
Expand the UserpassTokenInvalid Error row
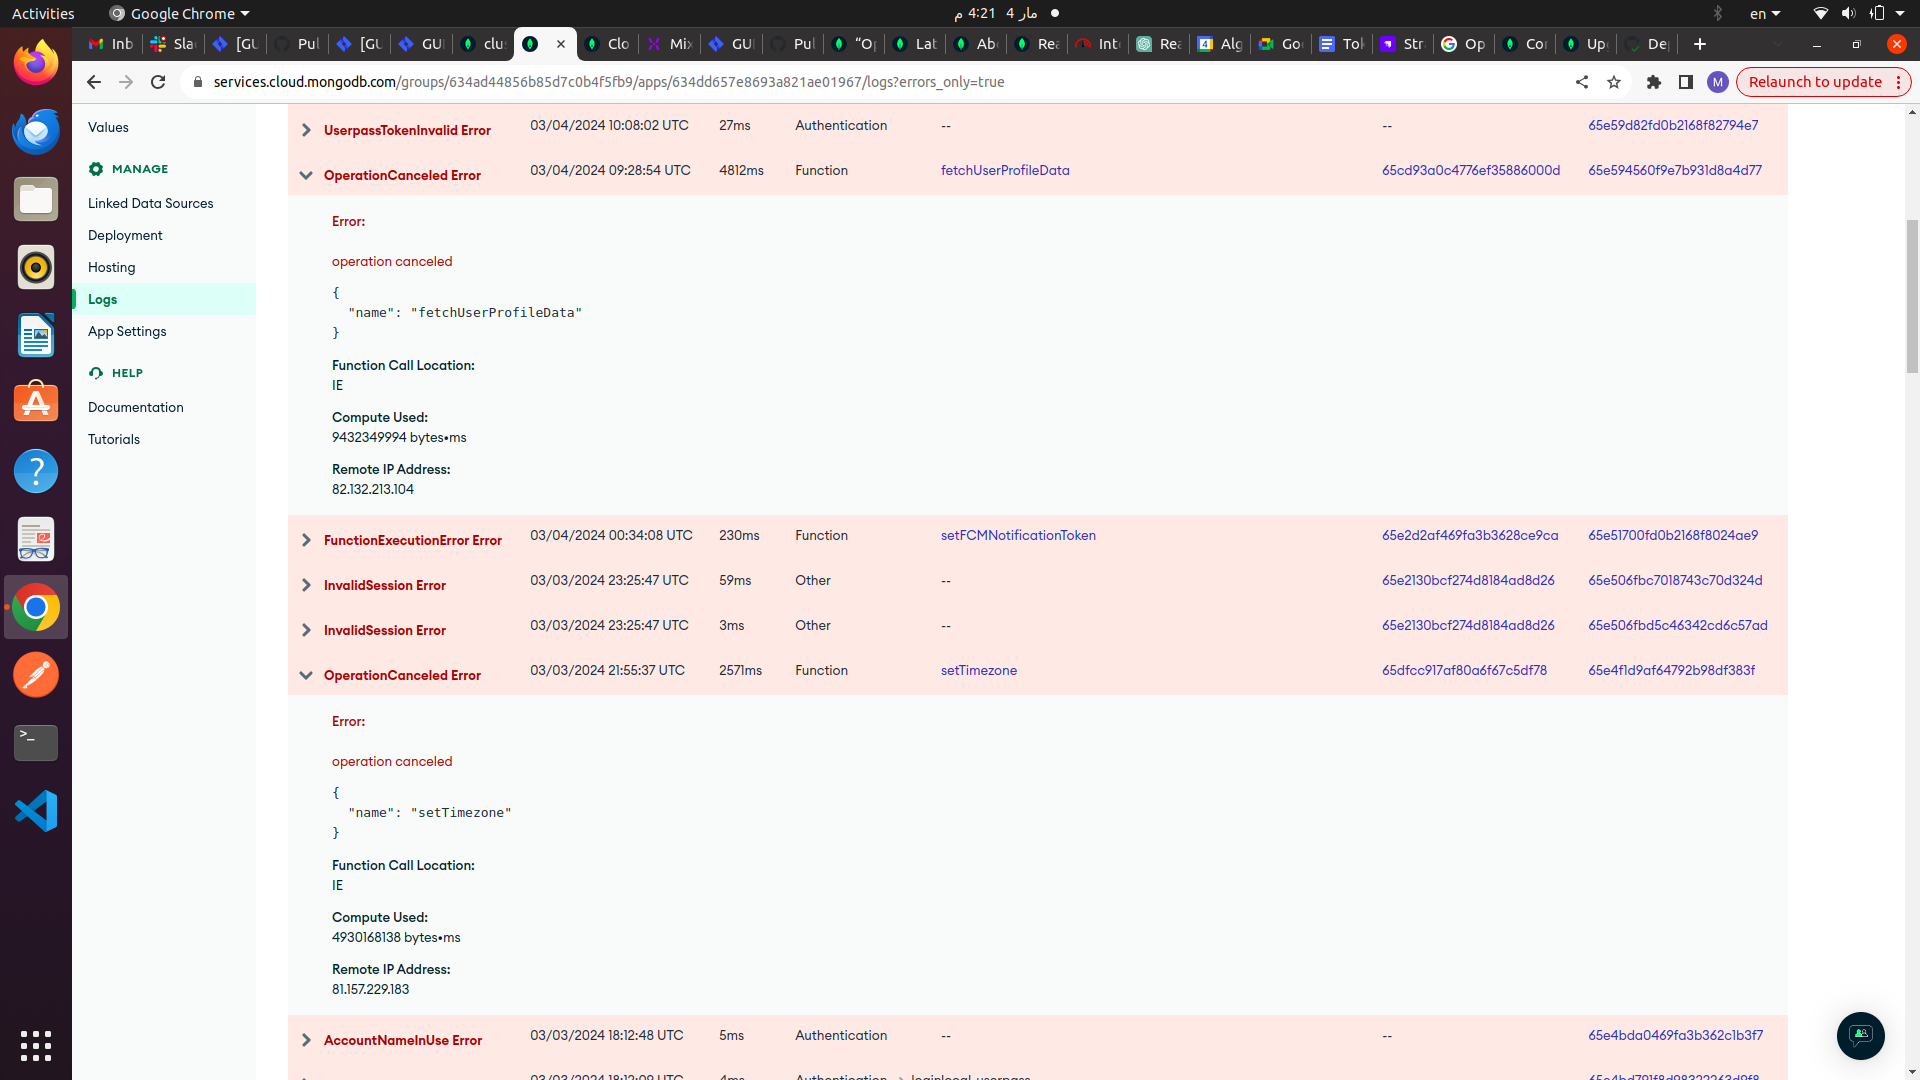click(x=306, y=130)
